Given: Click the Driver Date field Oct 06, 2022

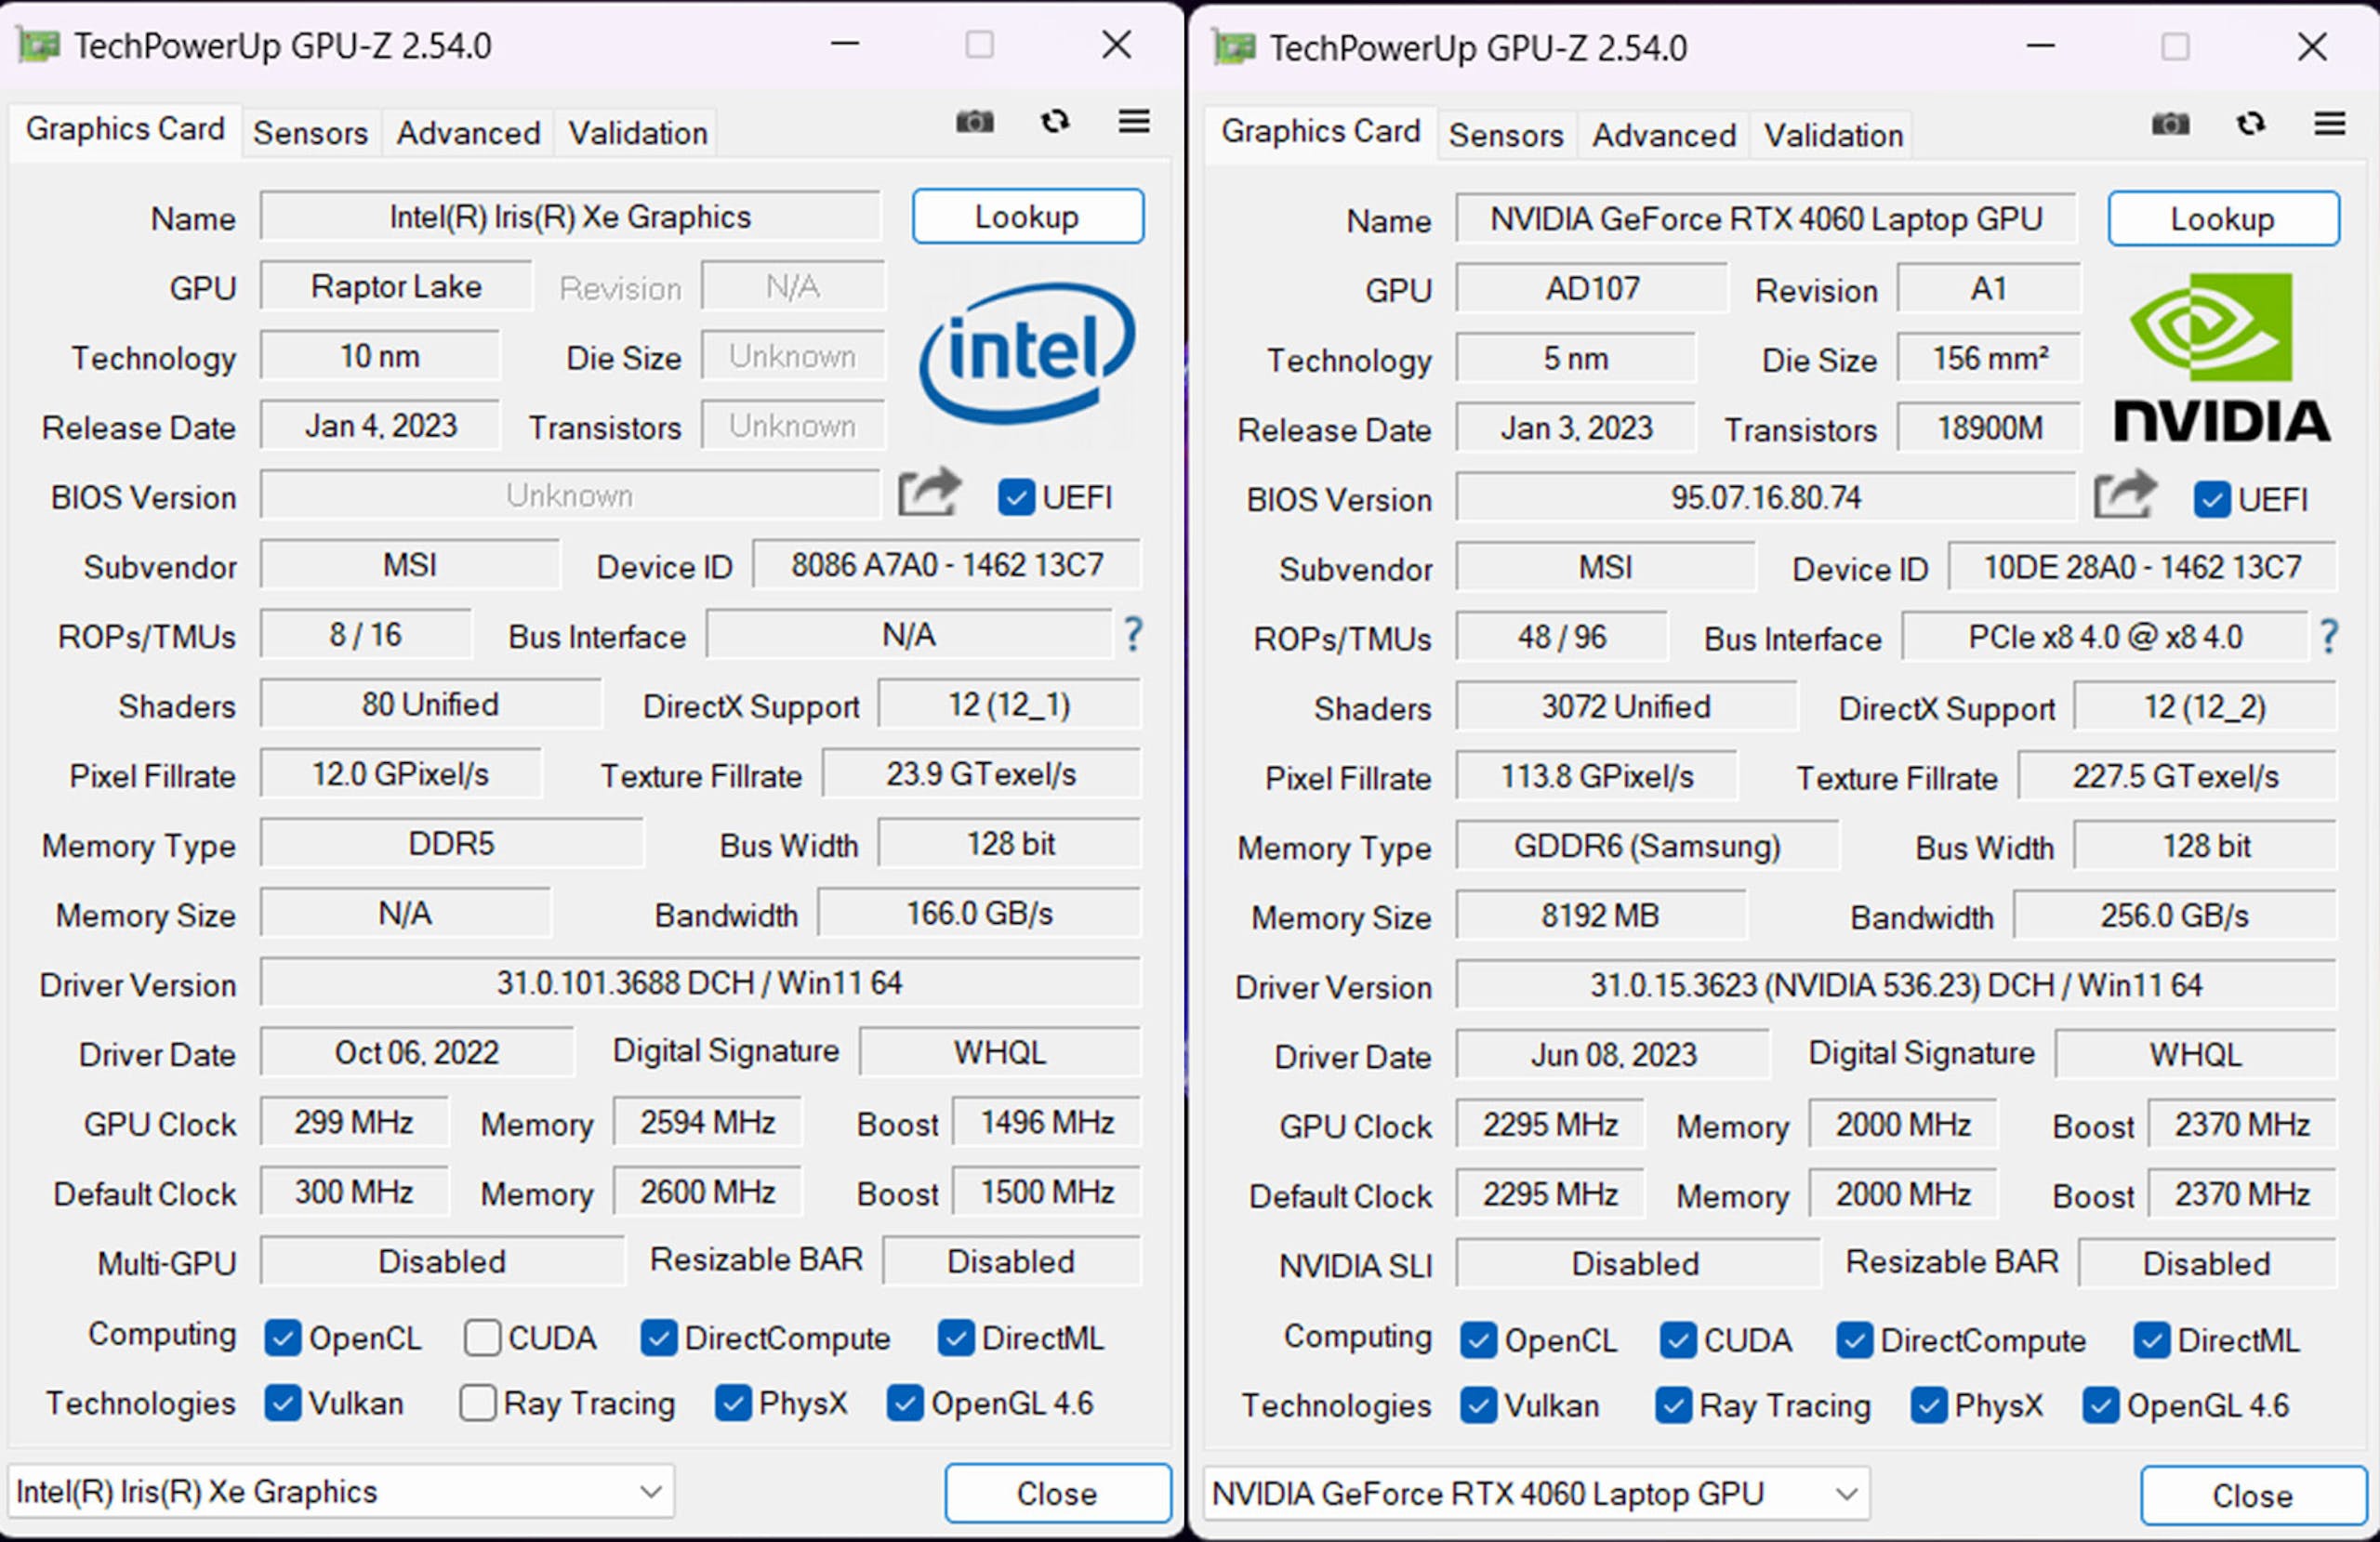Looking at the screenshot, I should pyautogui.click(x=417, y=1052).
